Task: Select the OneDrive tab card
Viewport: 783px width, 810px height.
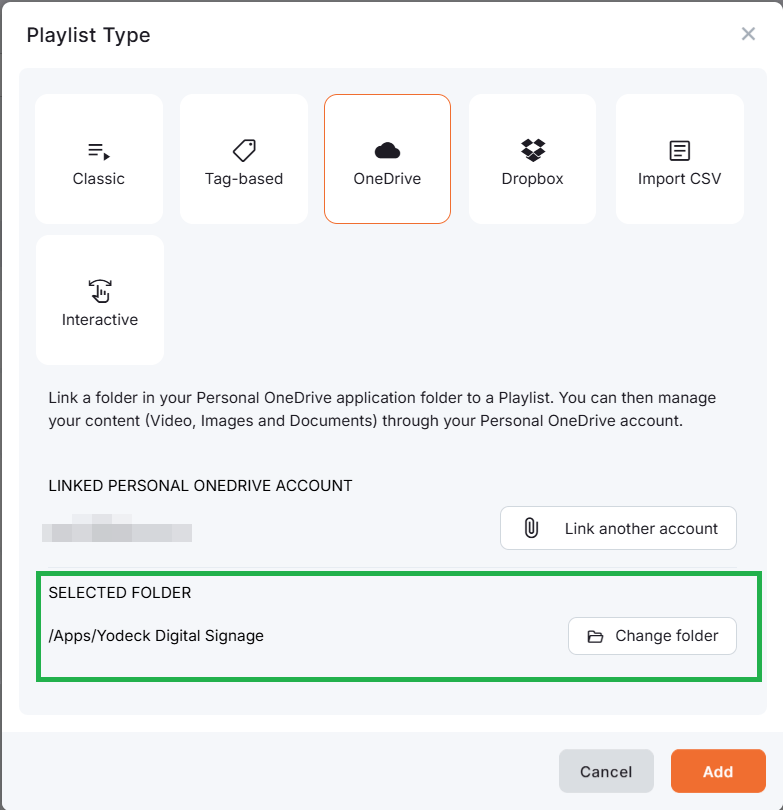Action: click(x=387, y=158)
